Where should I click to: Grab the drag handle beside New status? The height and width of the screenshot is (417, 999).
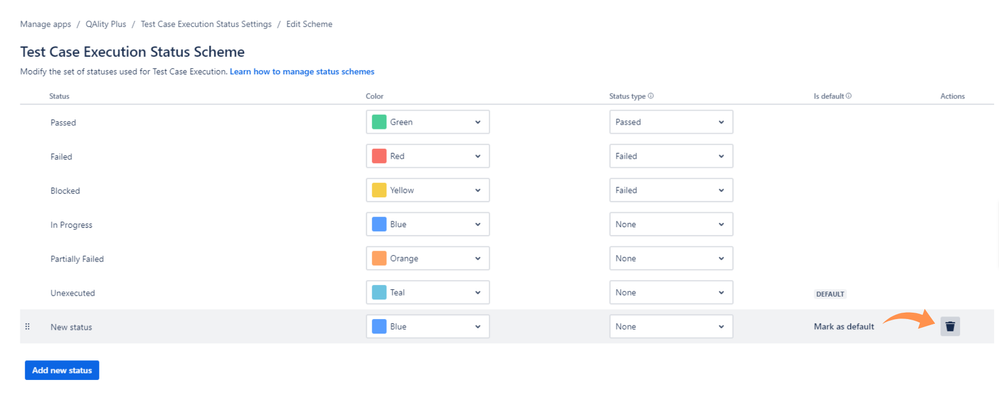click(x=27, y=327)
